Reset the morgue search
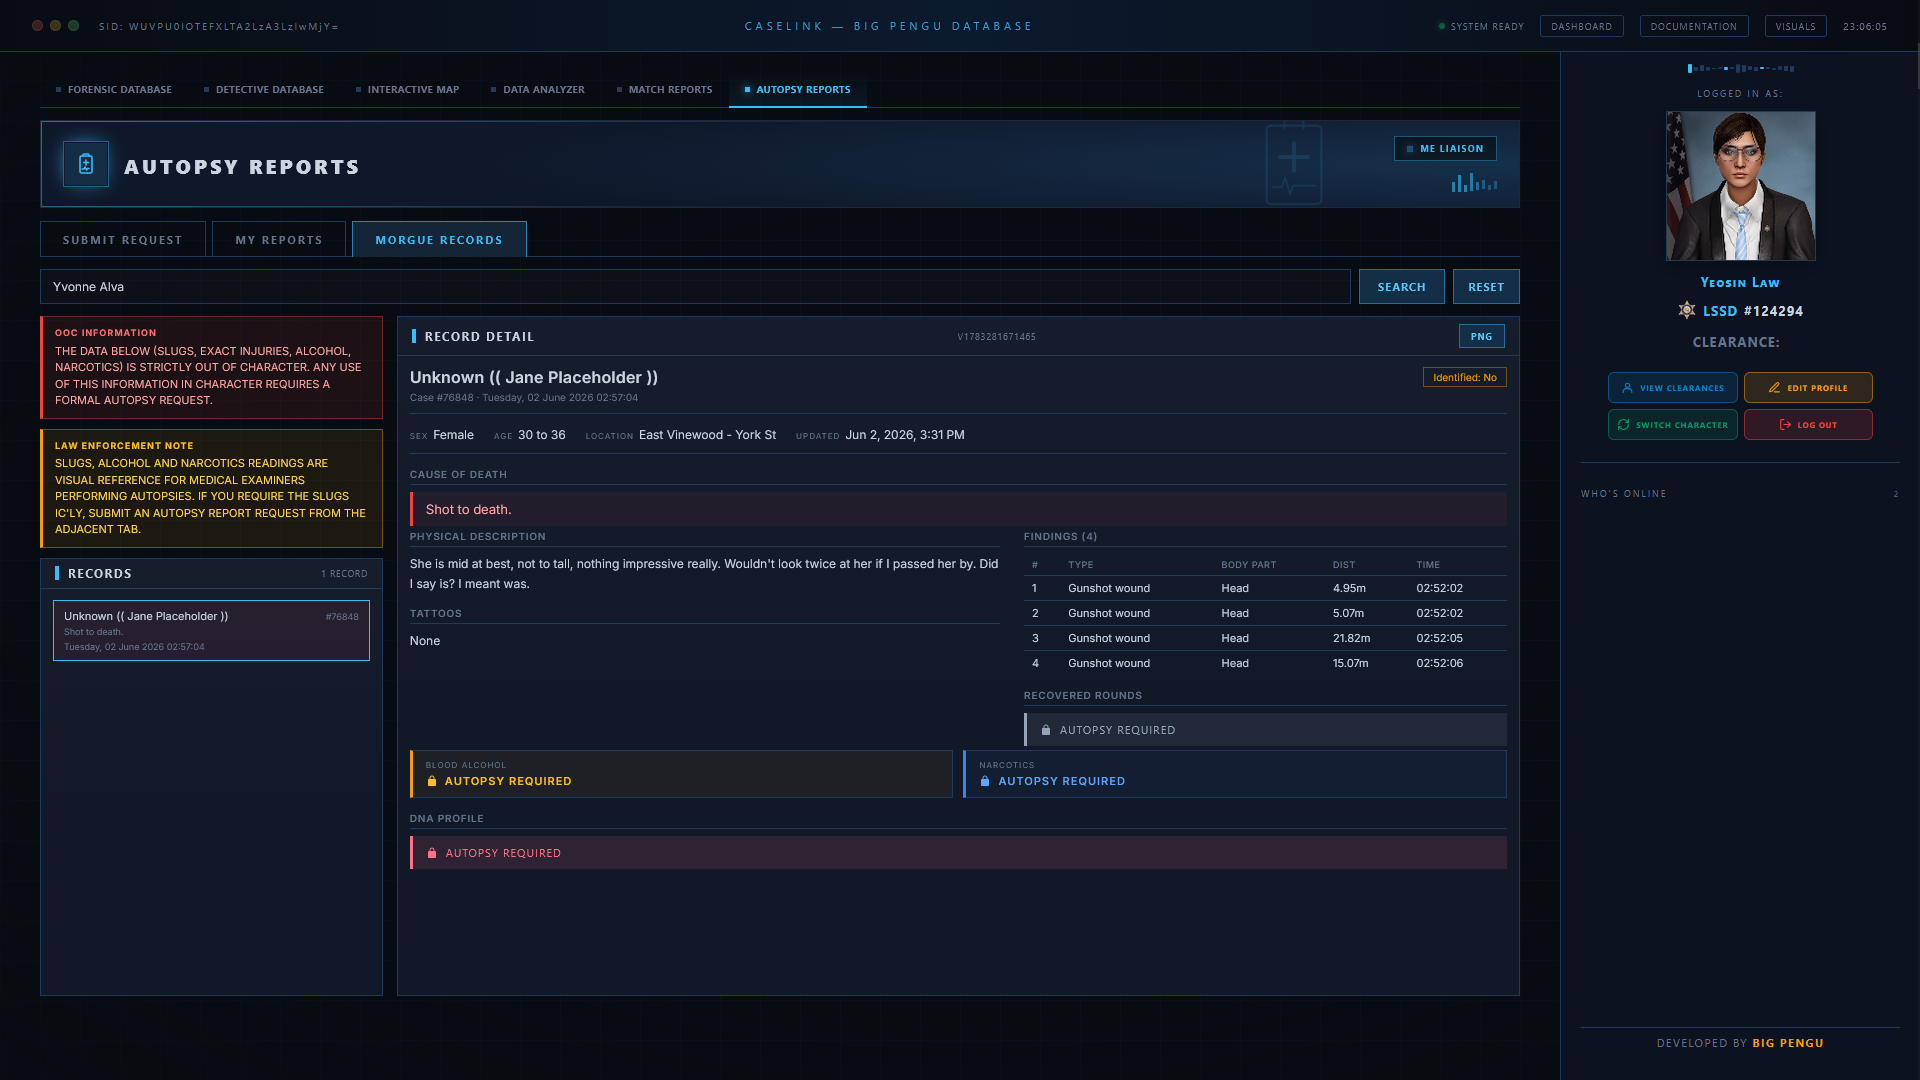 click(1486, 287)
